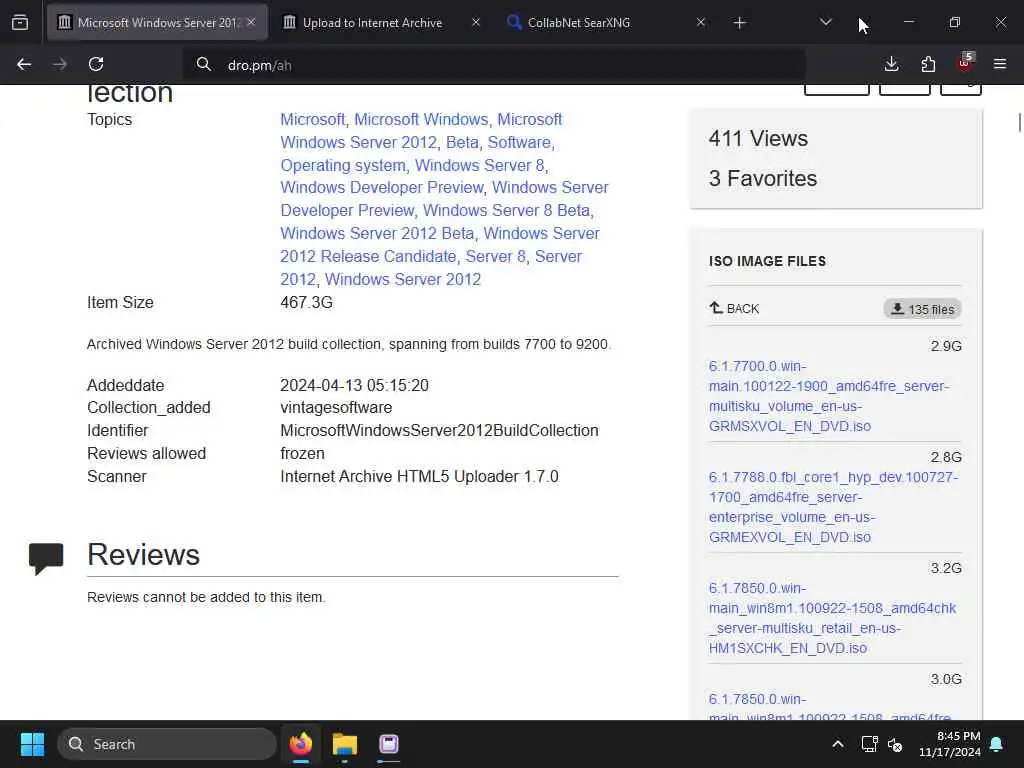Click the 3 Favorites statistic
1024x768 pixels.
[x=763, y=178]
